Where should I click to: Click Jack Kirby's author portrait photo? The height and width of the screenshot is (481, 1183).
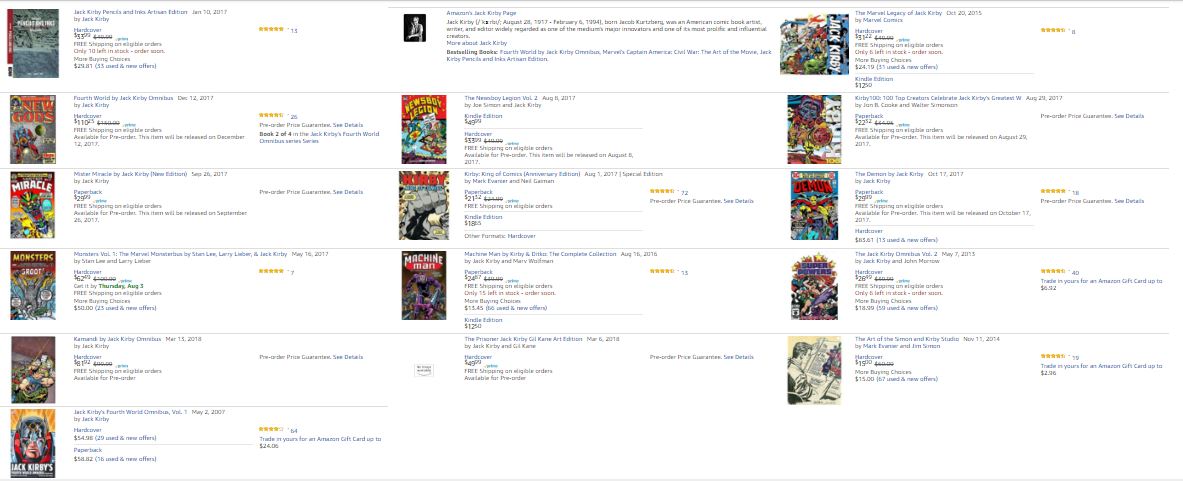coord(415,28)
